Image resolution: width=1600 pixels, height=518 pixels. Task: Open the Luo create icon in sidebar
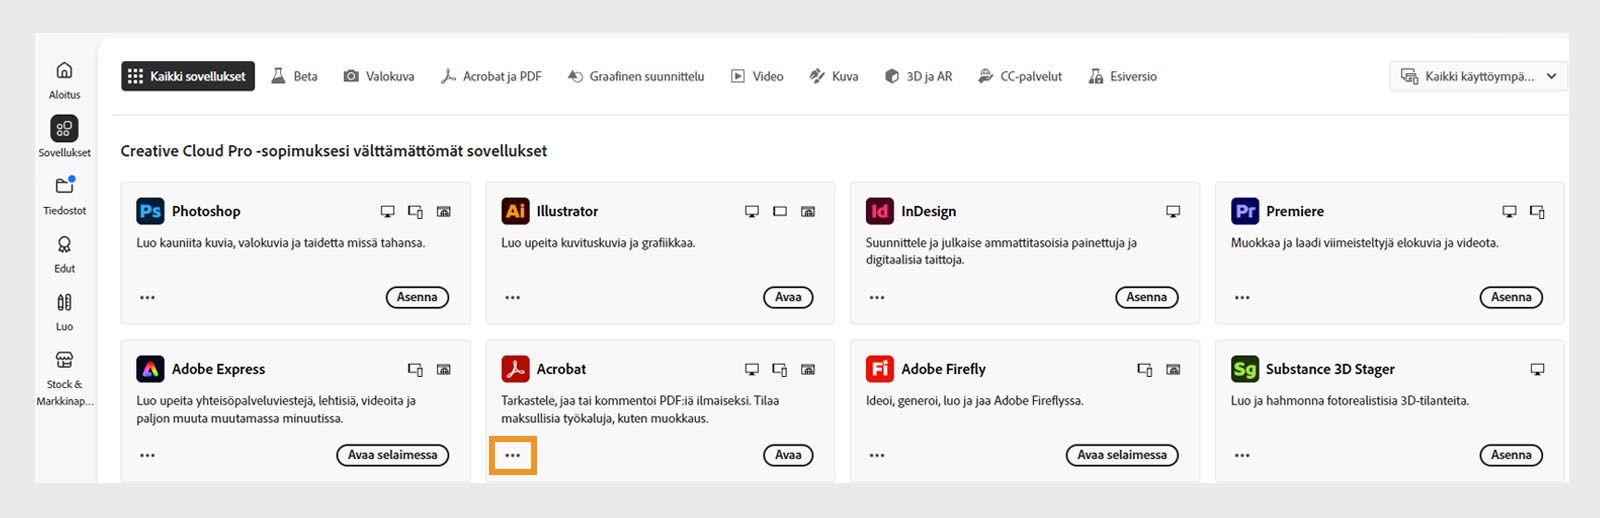pyautogui.click(x=64, y=302)
